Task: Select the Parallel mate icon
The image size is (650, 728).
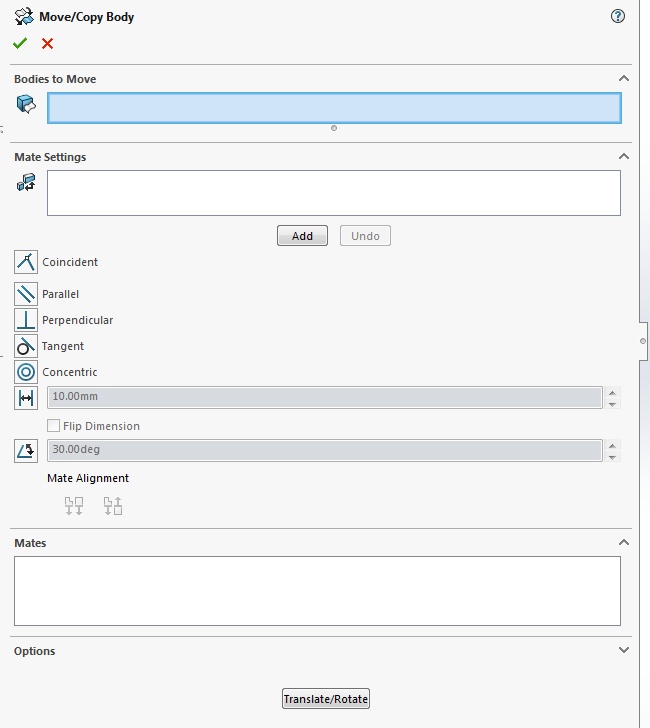Action: point(26,294)
